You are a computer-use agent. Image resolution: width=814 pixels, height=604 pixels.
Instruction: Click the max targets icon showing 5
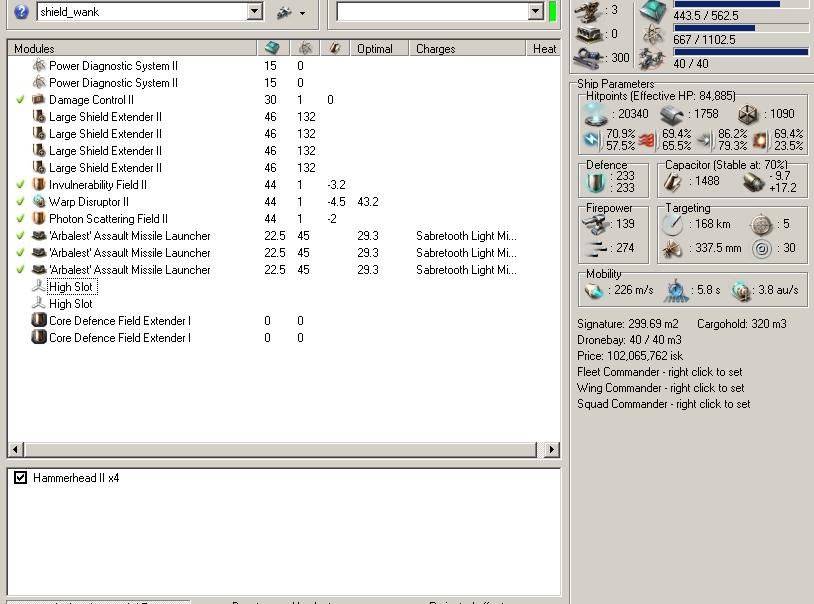click(761, 224)
